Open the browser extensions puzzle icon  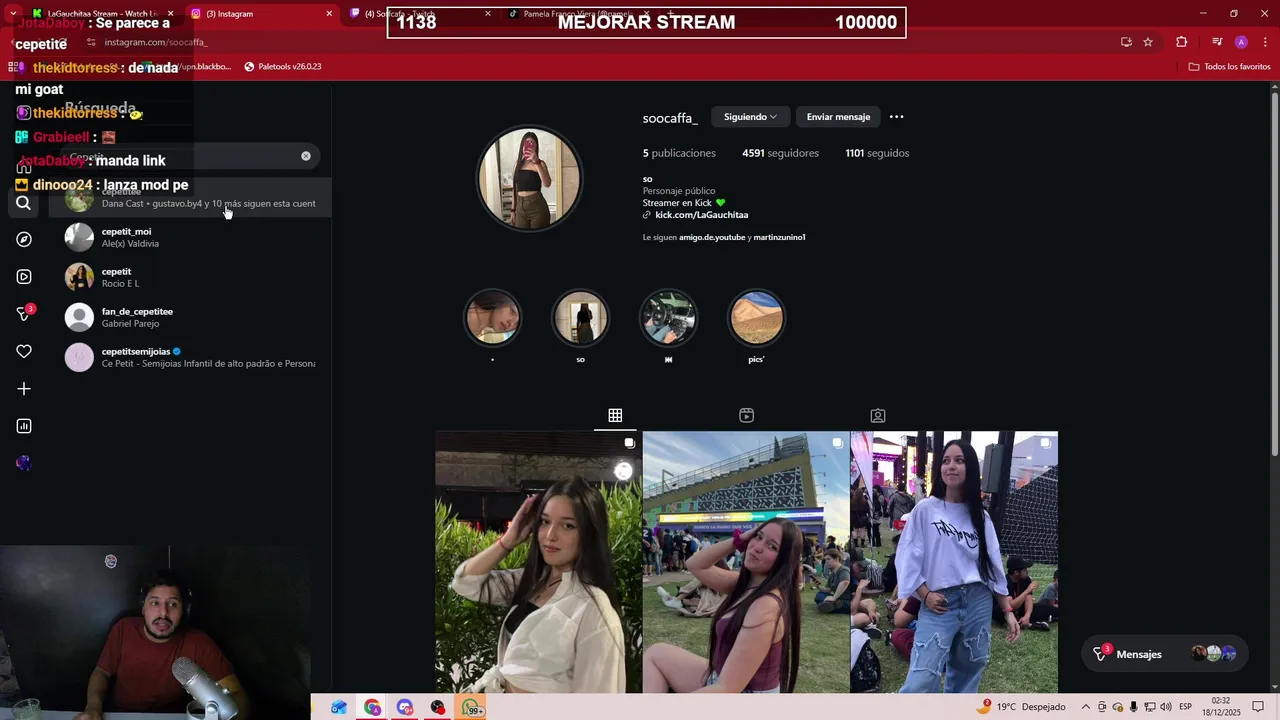click(1182, 42)
